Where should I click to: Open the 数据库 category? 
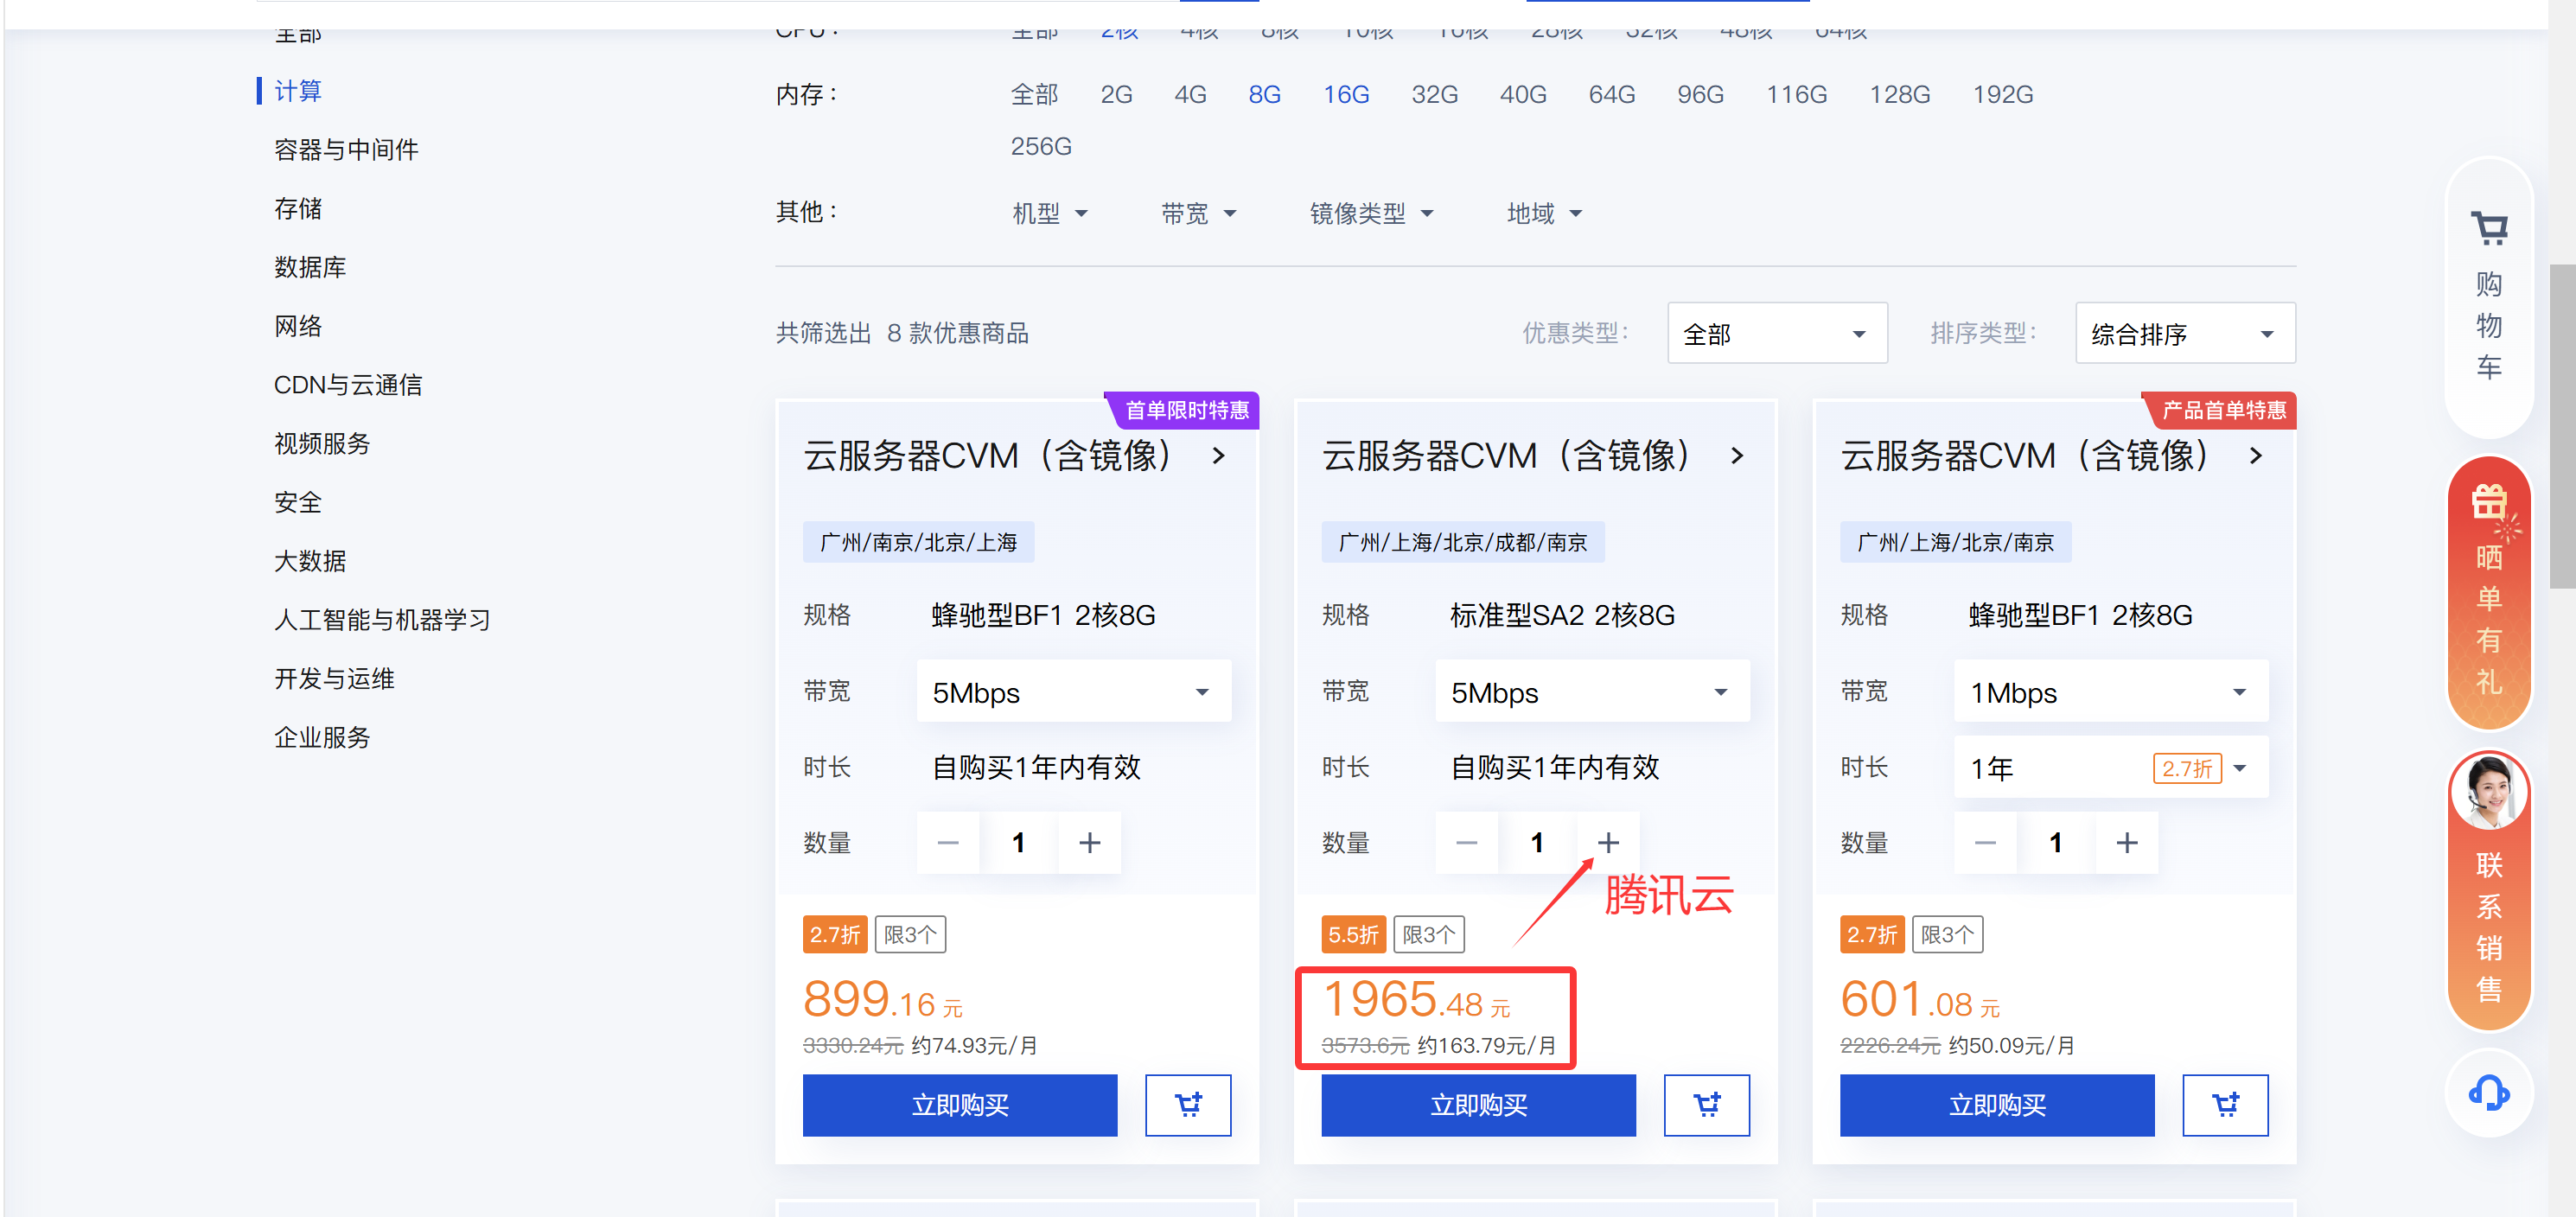[310, 267]
